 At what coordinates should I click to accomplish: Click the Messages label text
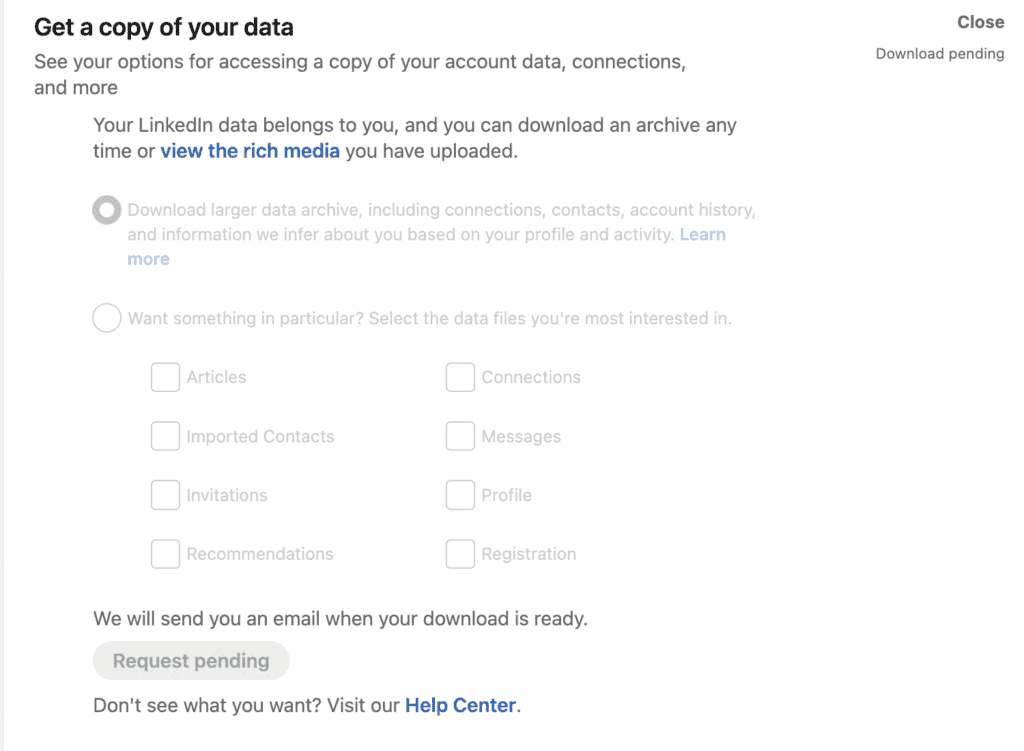pos(521,436)
